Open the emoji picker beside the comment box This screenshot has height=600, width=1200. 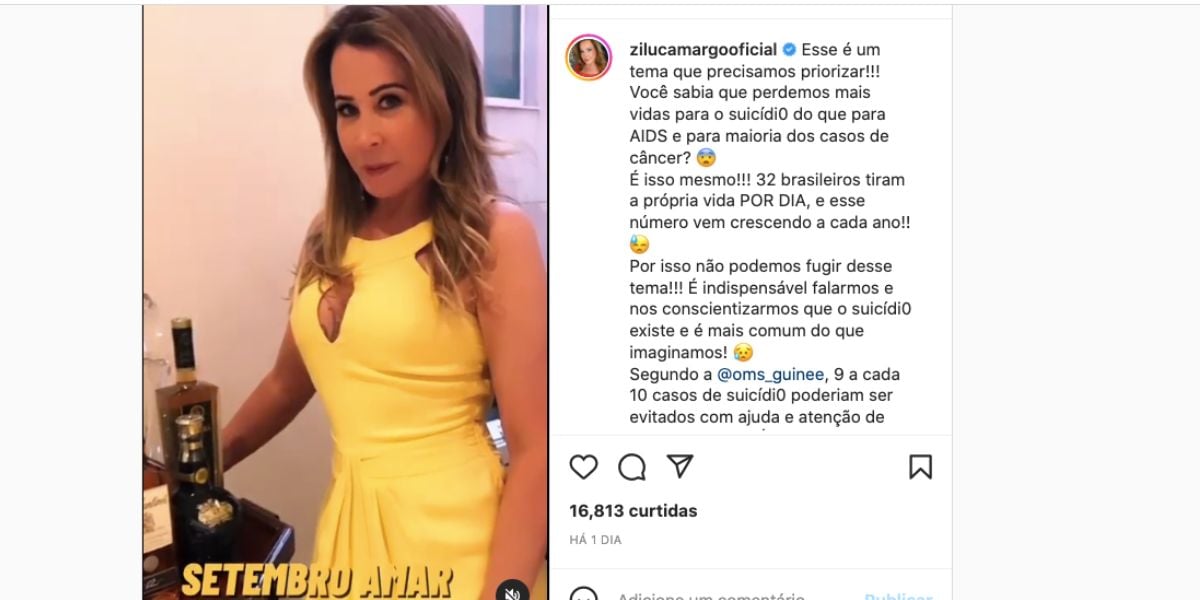(x=583, y=596)
